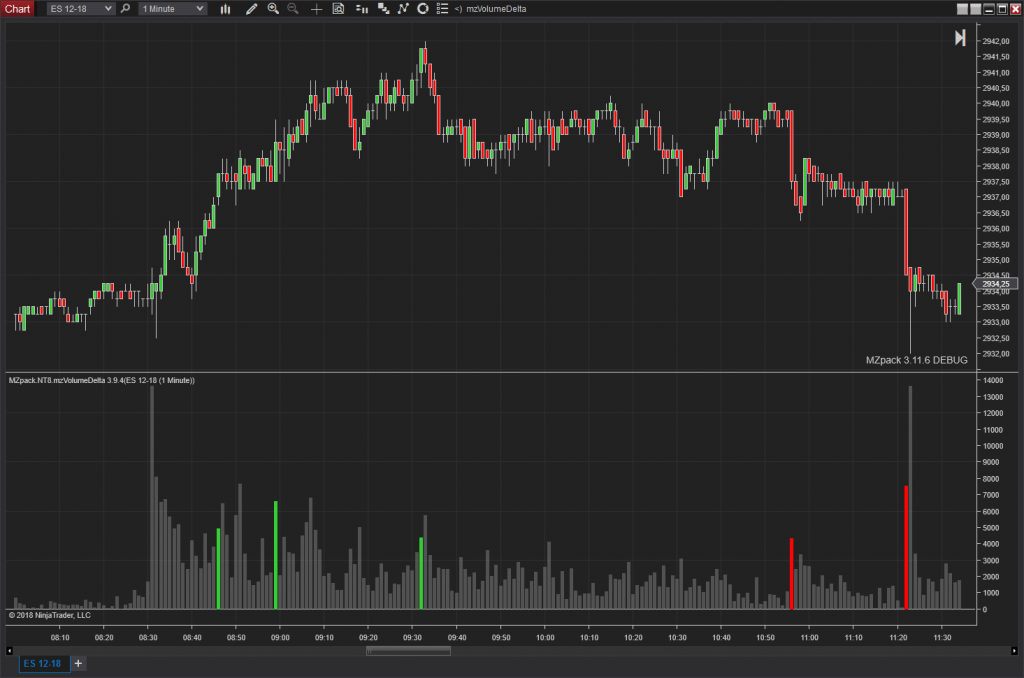This screenshot has width=1024, height=678.
Task: Click the scrollbar right arrow
Action: (x=1014, y=651)
